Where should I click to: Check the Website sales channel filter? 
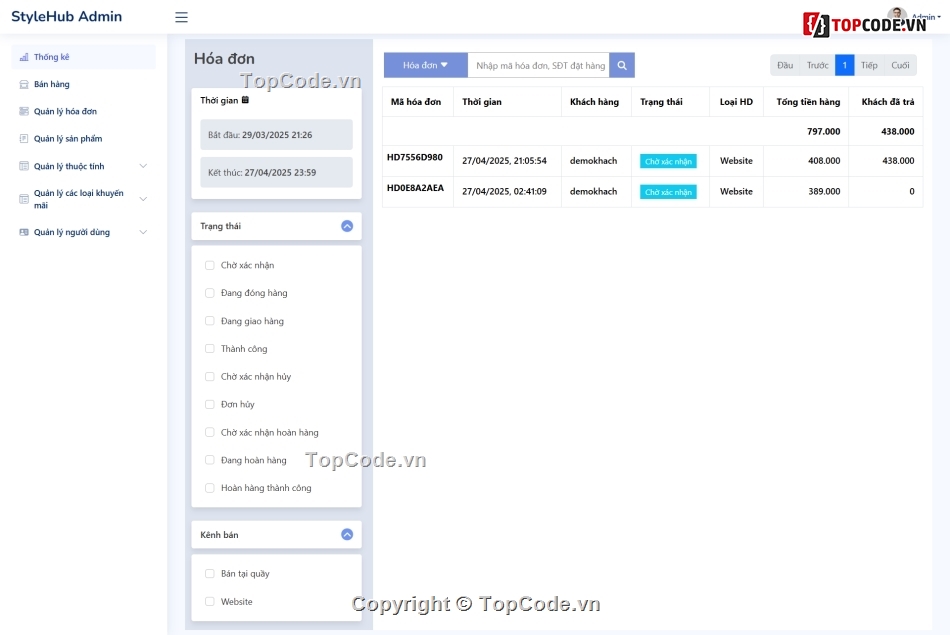click(x=209, y=602)
